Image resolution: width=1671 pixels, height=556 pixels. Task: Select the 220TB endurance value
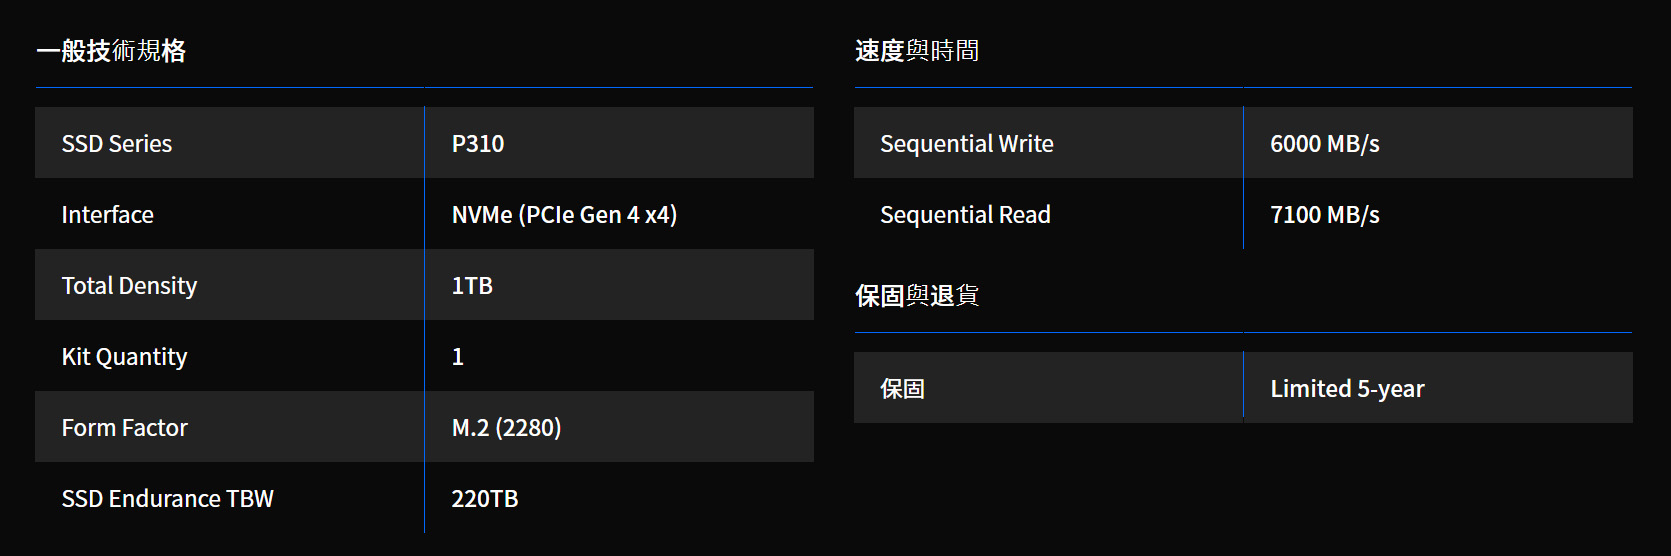(485, 499)
